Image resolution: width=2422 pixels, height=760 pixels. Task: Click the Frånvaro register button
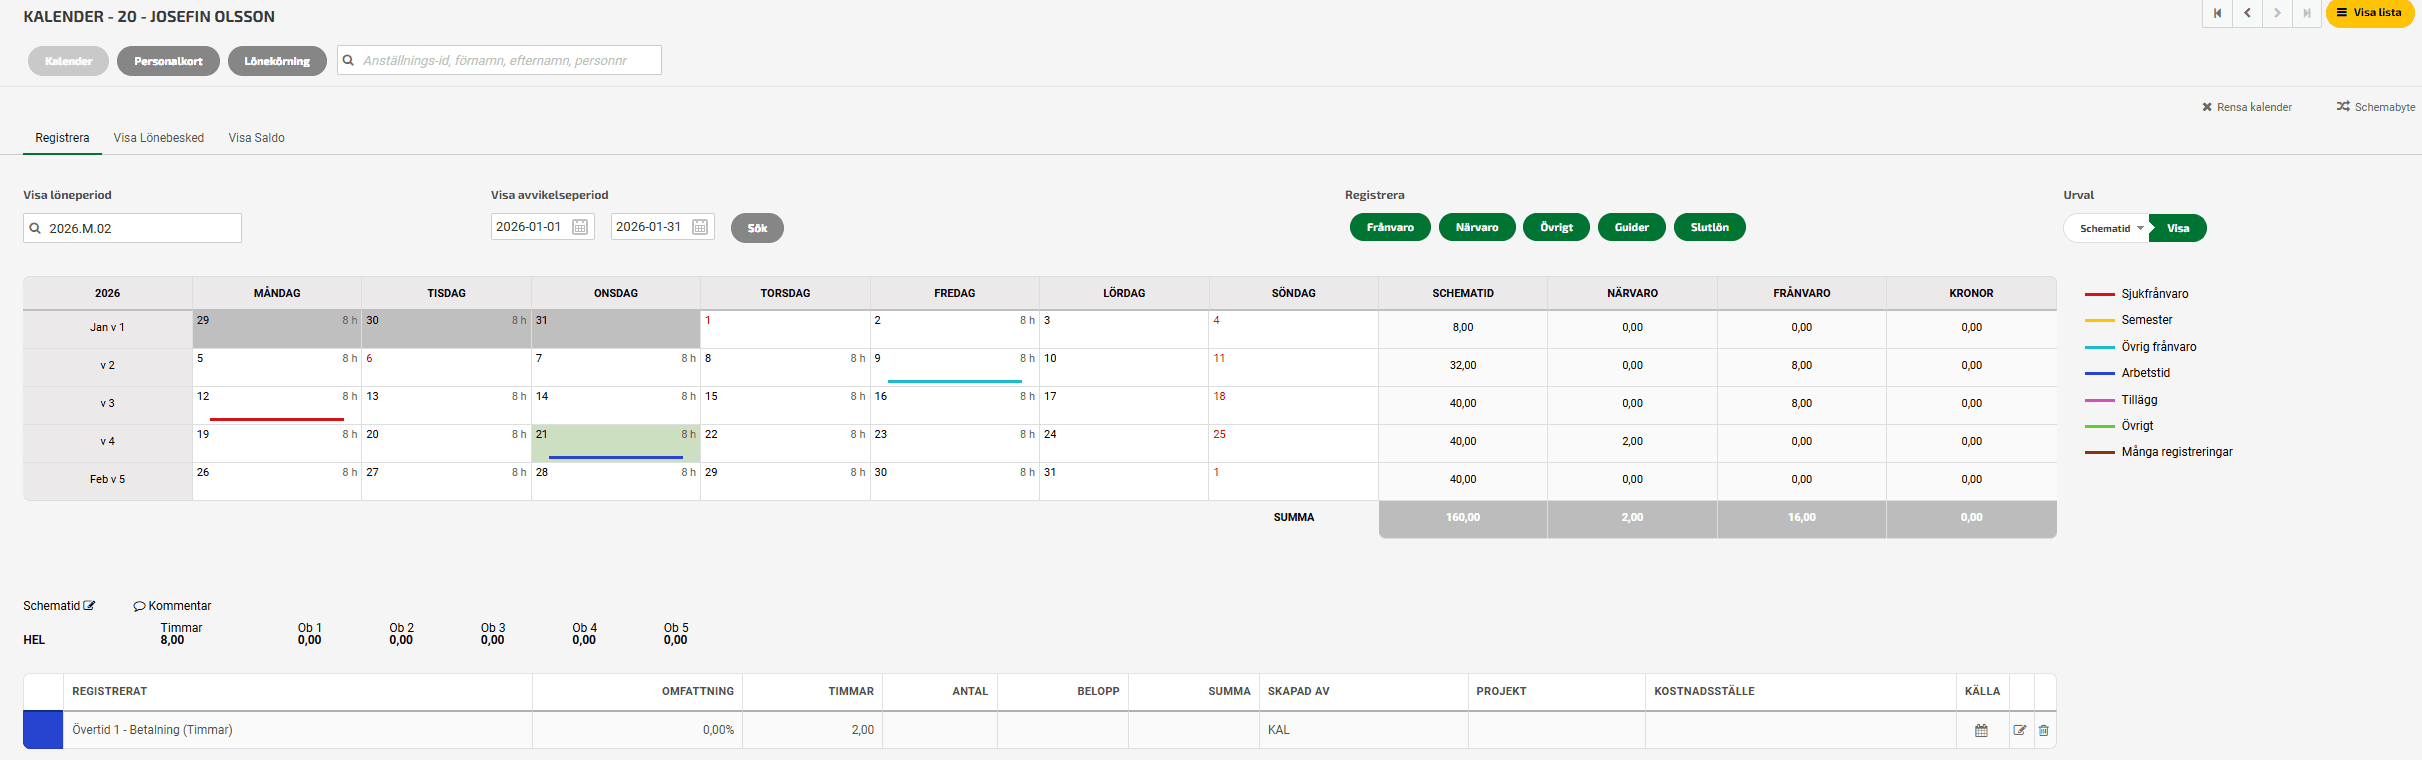[1389, 227]
